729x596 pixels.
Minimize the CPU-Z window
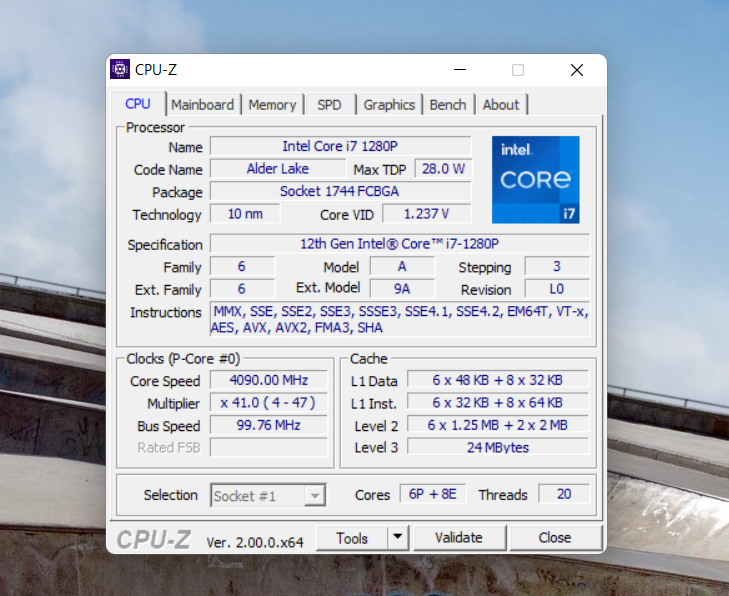point(460,70)
